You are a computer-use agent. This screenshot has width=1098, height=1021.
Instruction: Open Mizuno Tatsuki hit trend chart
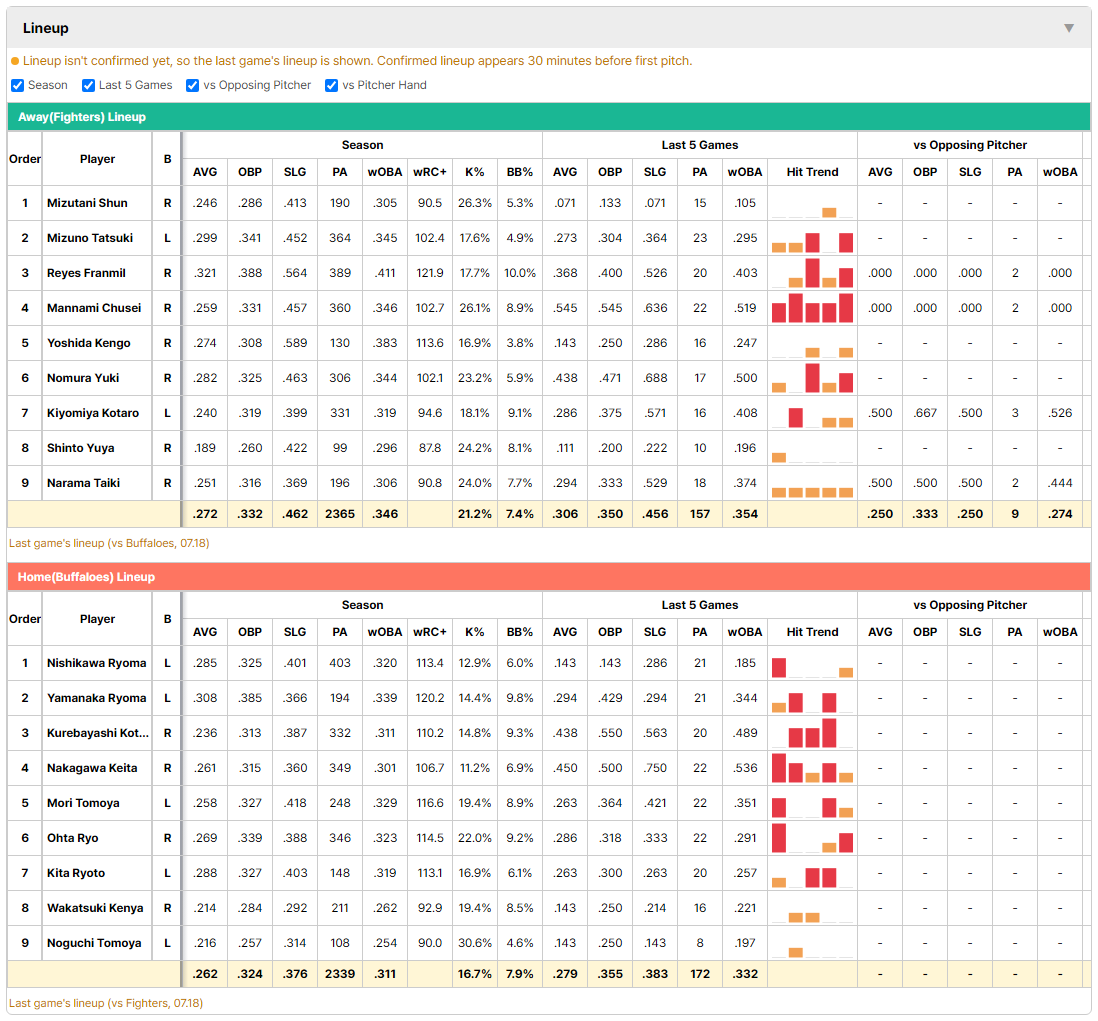click(x=812, y=238)
